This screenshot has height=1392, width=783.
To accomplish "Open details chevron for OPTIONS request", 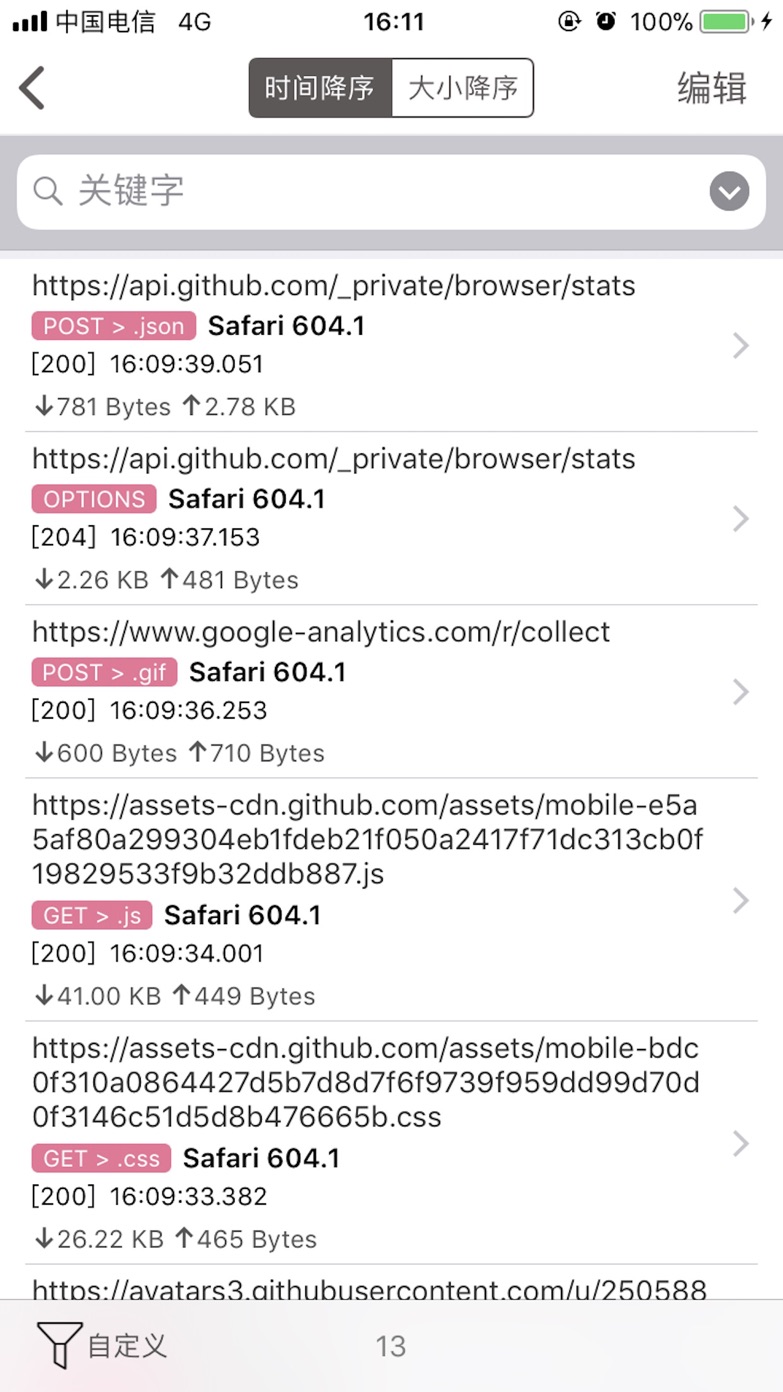I will point(740,519).
